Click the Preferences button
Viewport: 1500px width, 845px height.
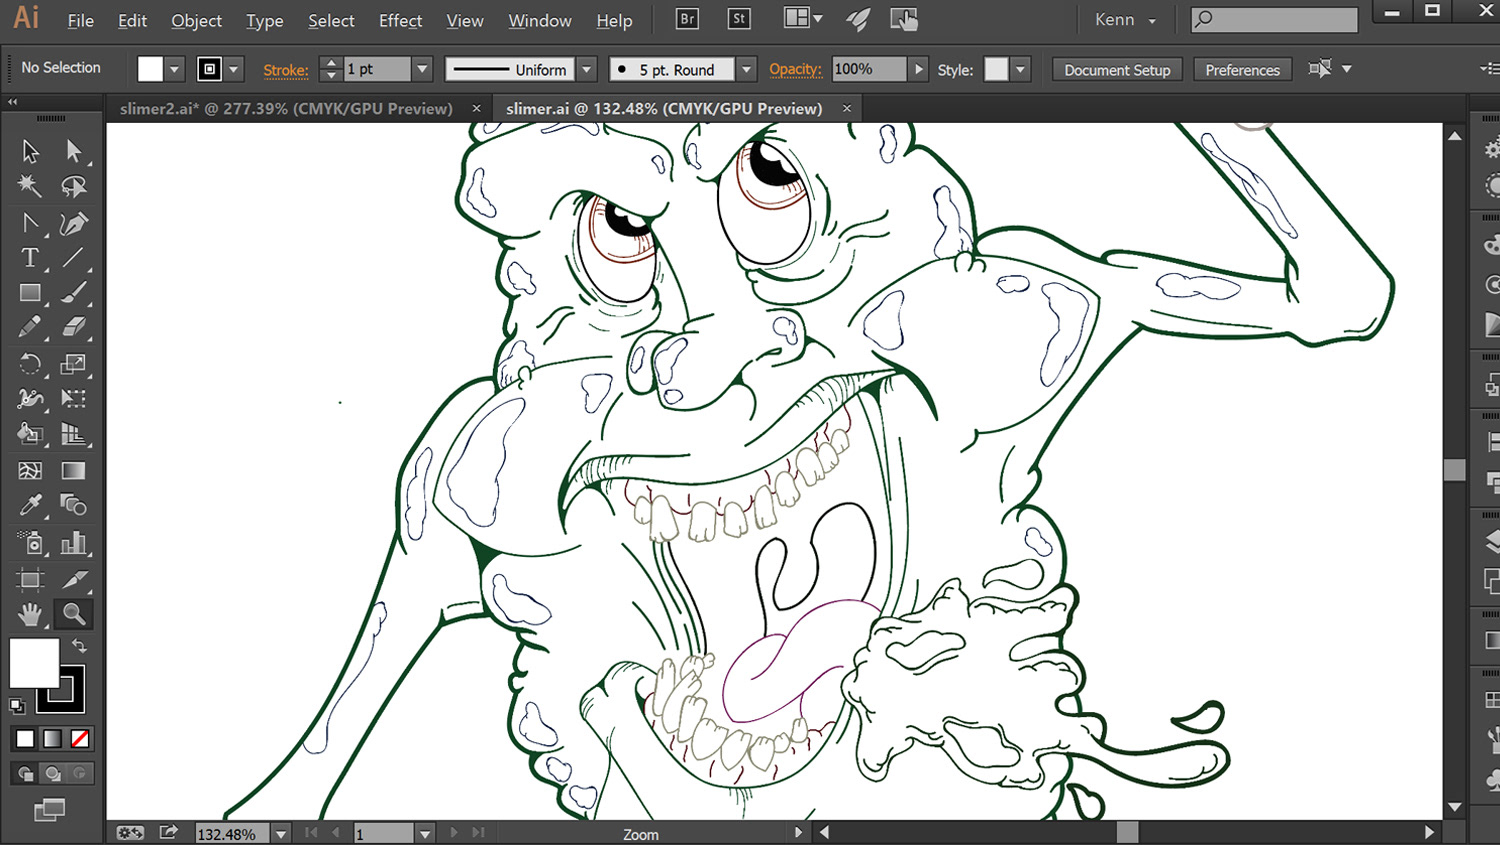[1242, 69]
